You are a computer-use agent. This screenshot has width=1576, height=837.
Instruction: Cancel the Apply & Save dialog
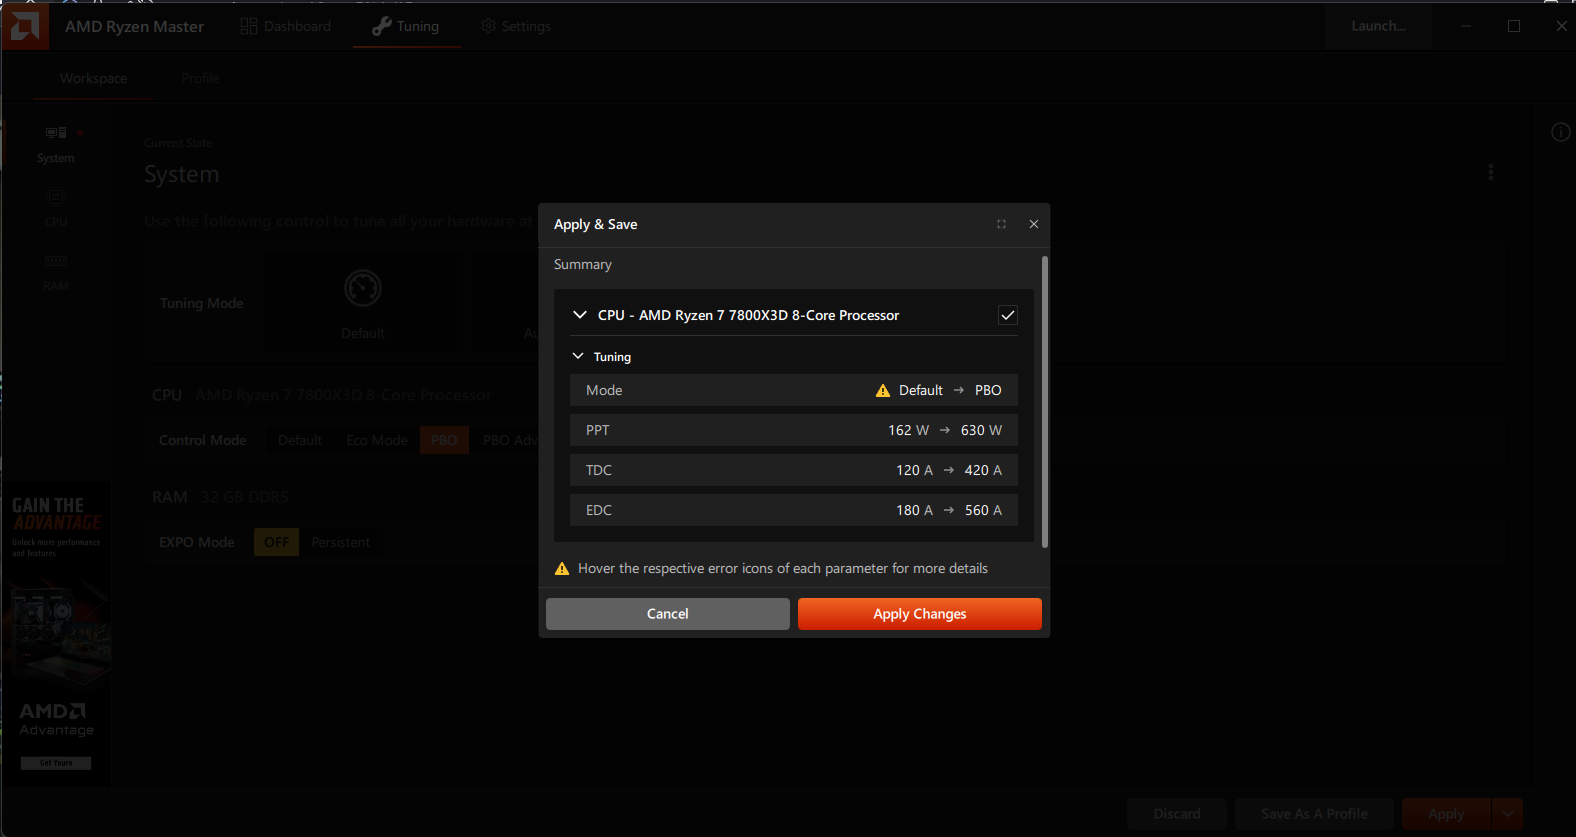point(667,614)
